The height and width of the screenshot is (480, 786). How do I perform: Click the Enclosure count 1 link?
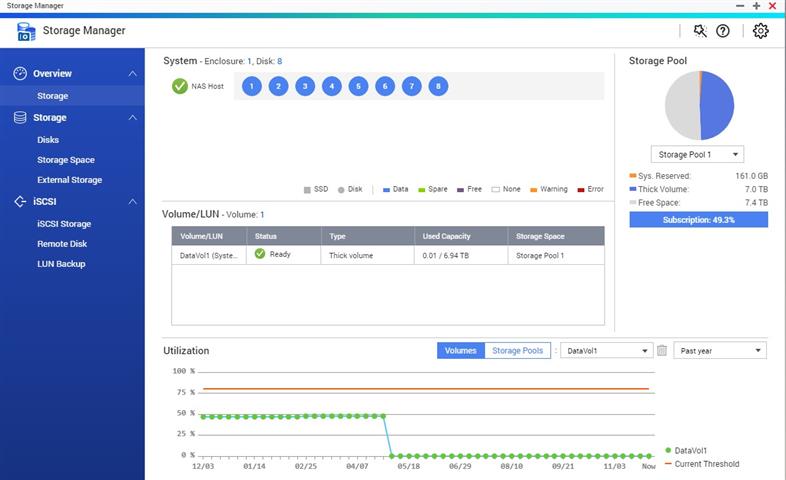pyautogui.click(x=249, y=61)
